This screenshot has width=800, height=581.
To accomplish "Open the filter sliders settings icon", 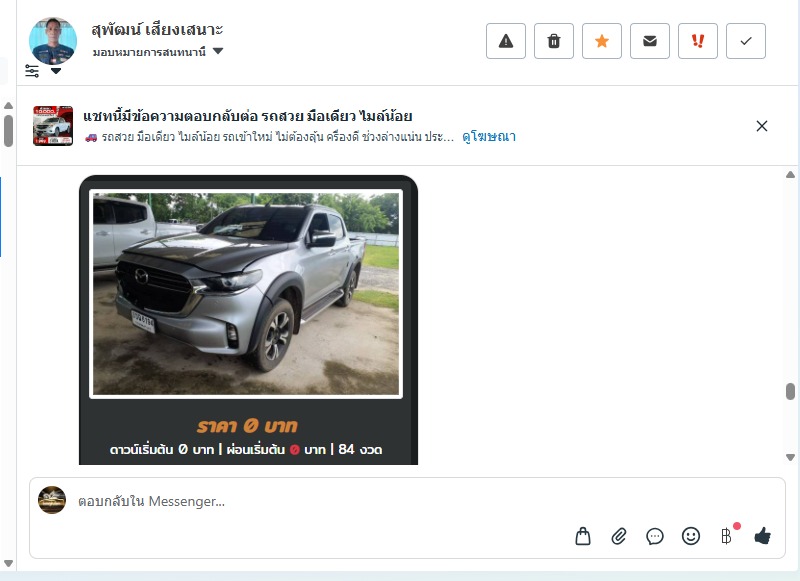I will pyautogui.click(x=32, y=71).
